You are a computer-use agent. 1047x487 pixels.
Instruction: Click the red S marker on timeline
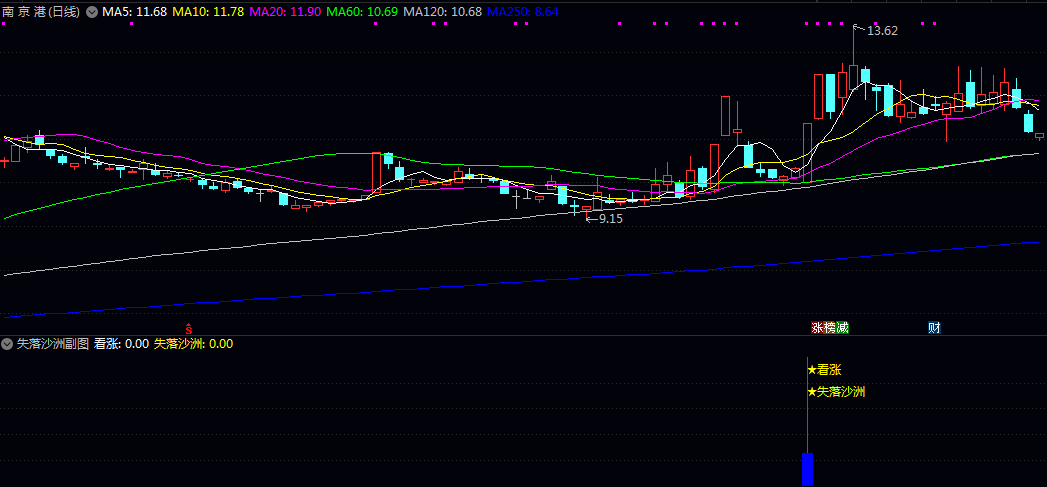pyautogui.click(x=189, y=327)
